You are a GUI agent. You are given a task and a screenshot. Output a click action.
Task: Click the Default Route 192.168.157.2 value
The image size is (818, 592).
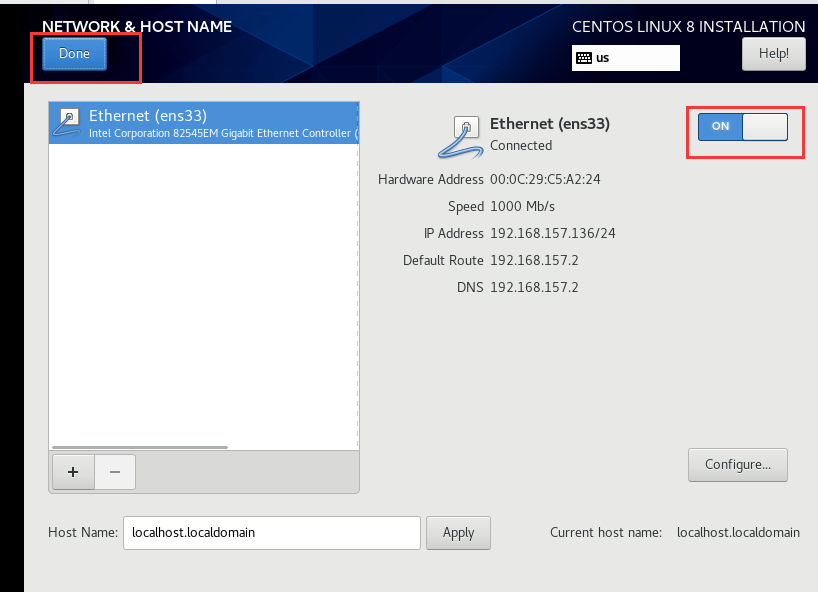(x=534, y=260)
